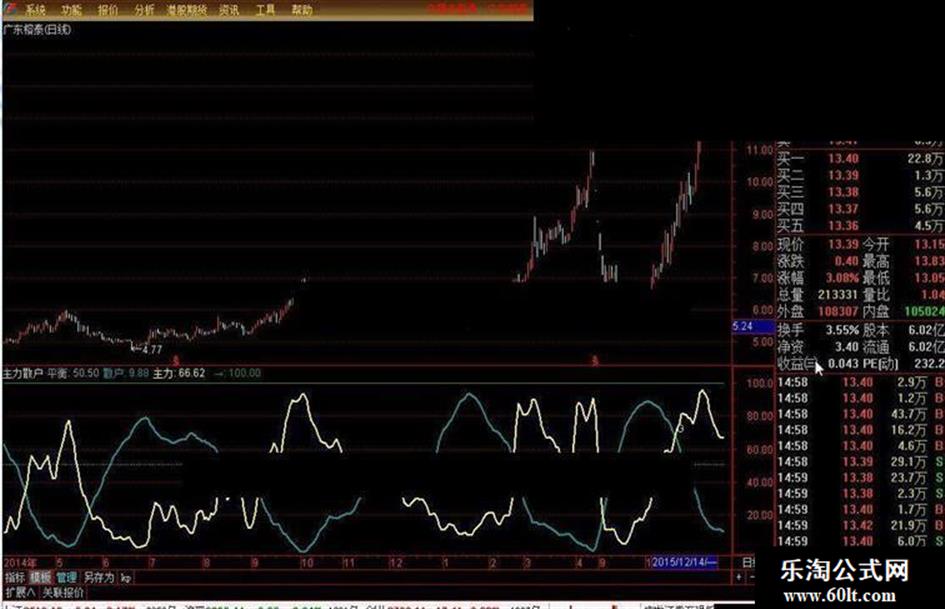Click the trade row showing 43.7万
This screenshot has width=945, height=609.
pyautogui.click(x=861, y=414)
